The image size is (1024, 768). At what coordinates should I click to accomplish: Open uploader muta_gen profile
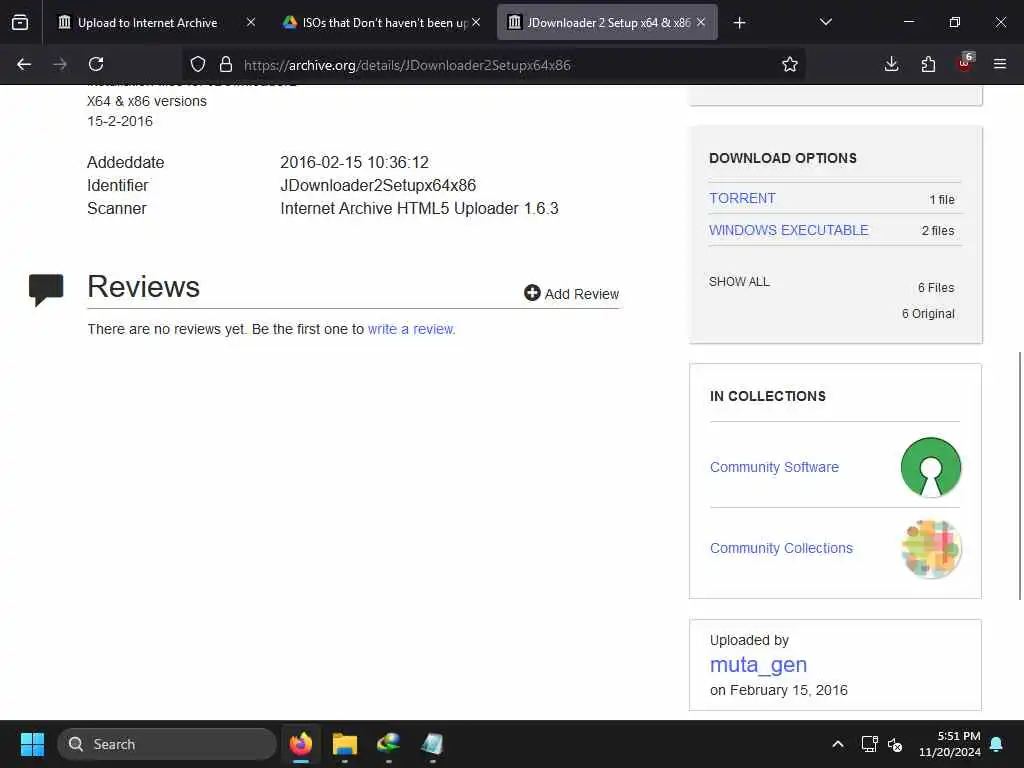tap(758, 664)
